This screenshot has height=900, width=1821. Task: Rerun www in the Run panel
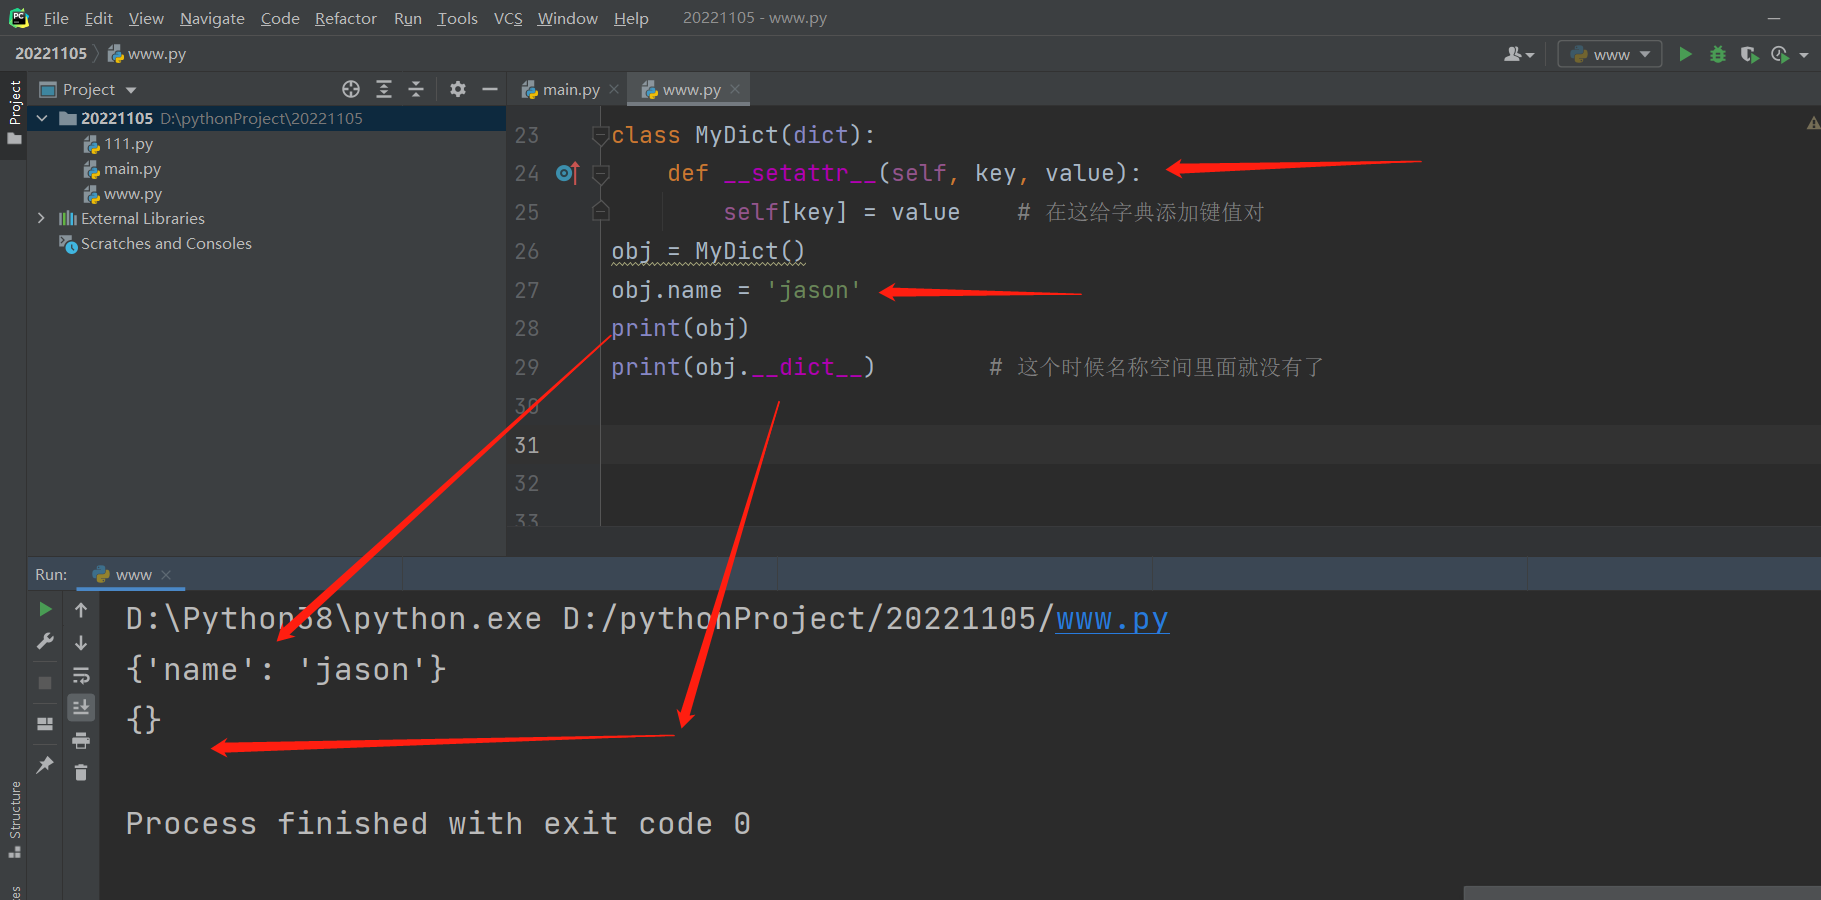[x=45, y=609]
